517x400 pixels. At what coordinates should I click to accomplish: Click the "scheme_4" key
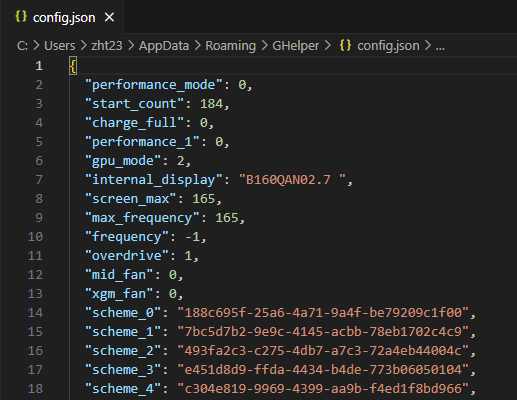(x=123, y=389)
